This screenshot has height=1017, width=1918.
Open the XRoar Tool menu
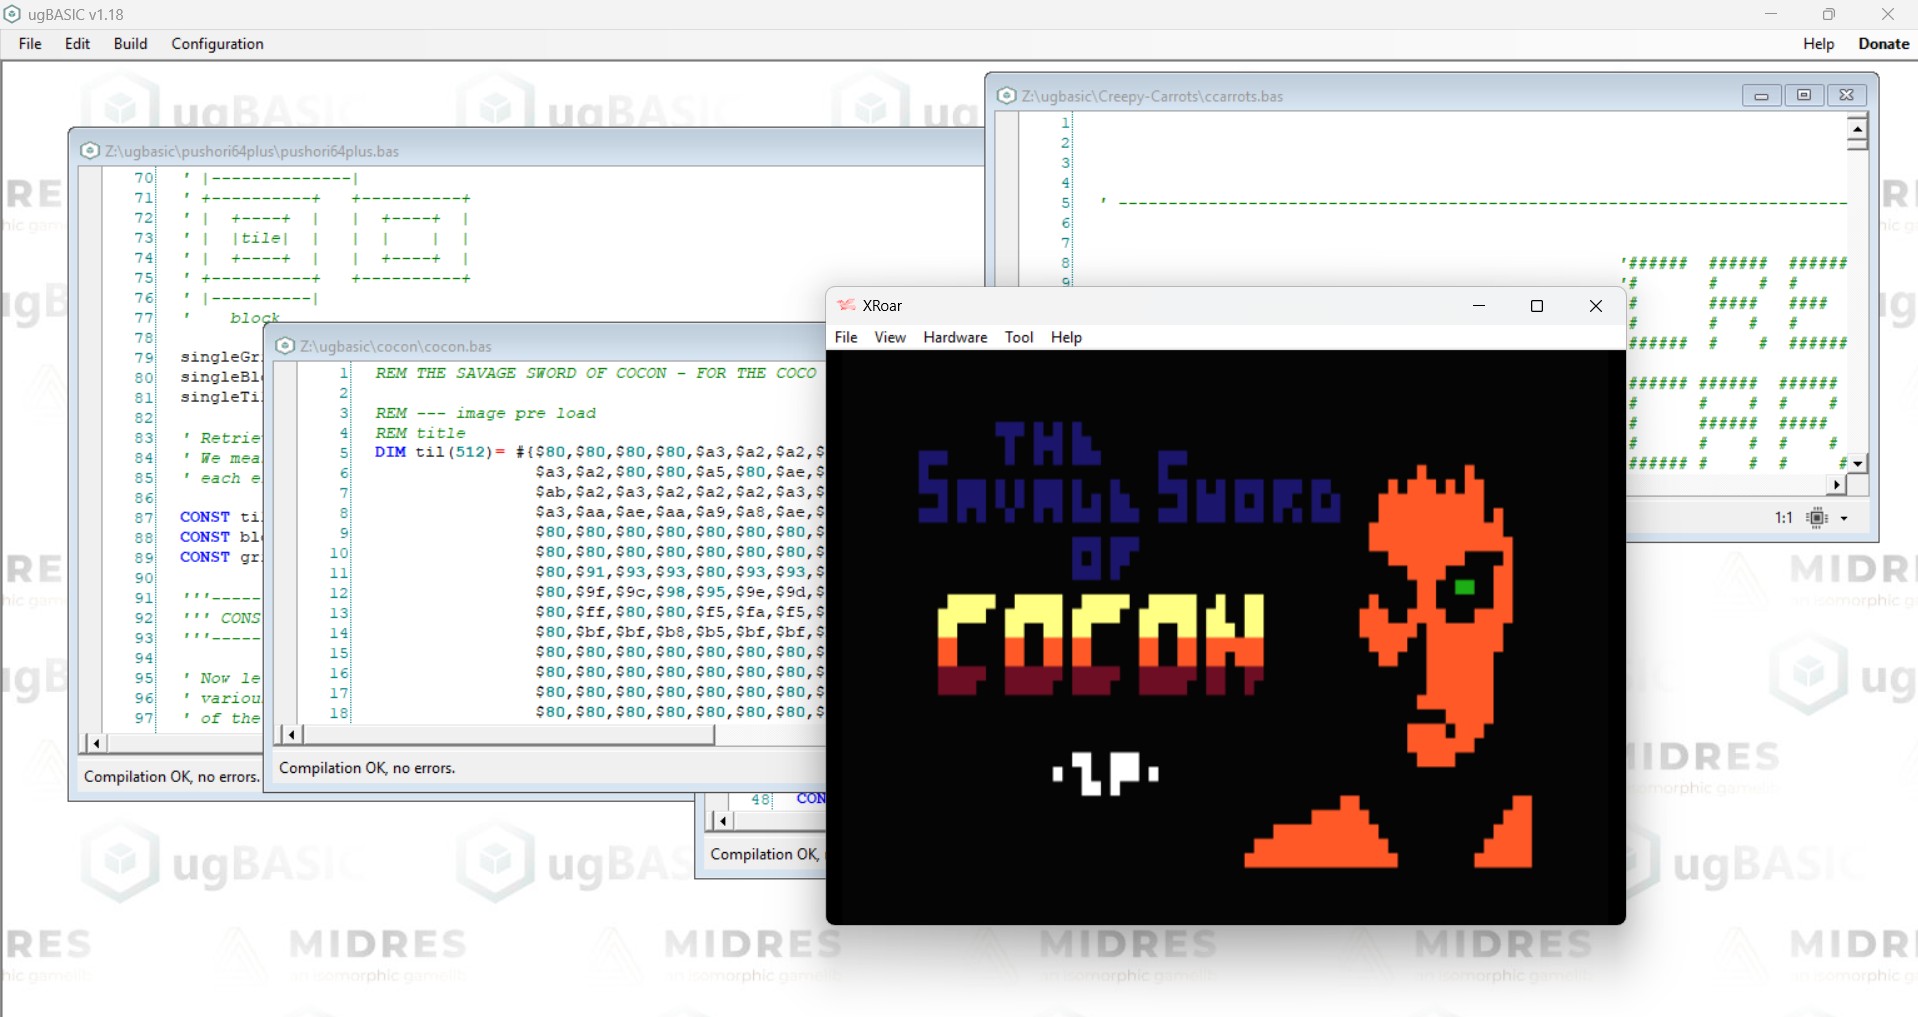click(x=1019, y=337)
